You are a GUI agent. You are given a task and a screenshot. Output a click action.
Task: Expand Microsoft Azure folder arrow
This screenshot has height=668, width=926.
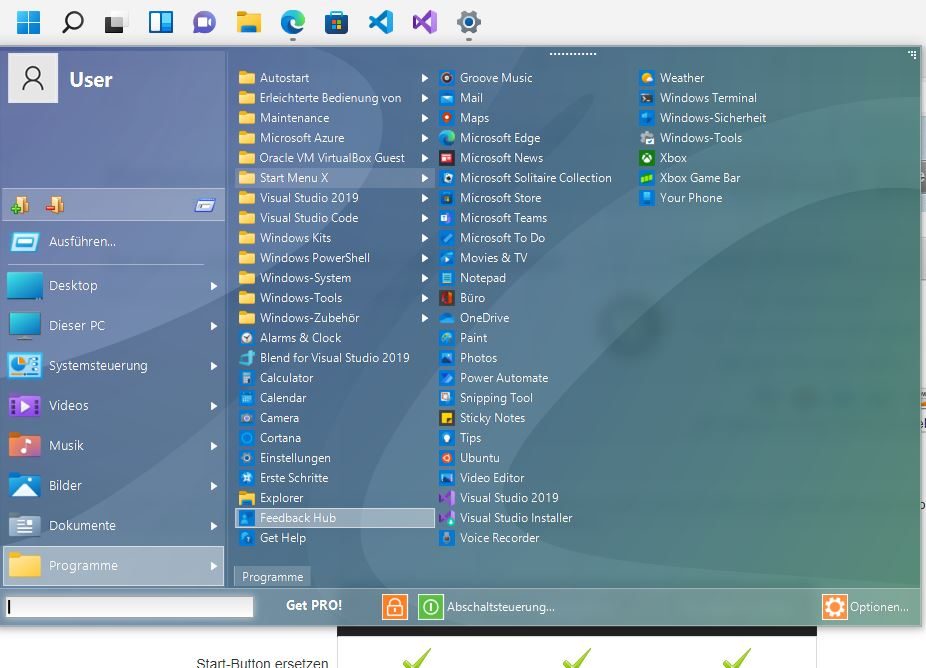point(425,138)
